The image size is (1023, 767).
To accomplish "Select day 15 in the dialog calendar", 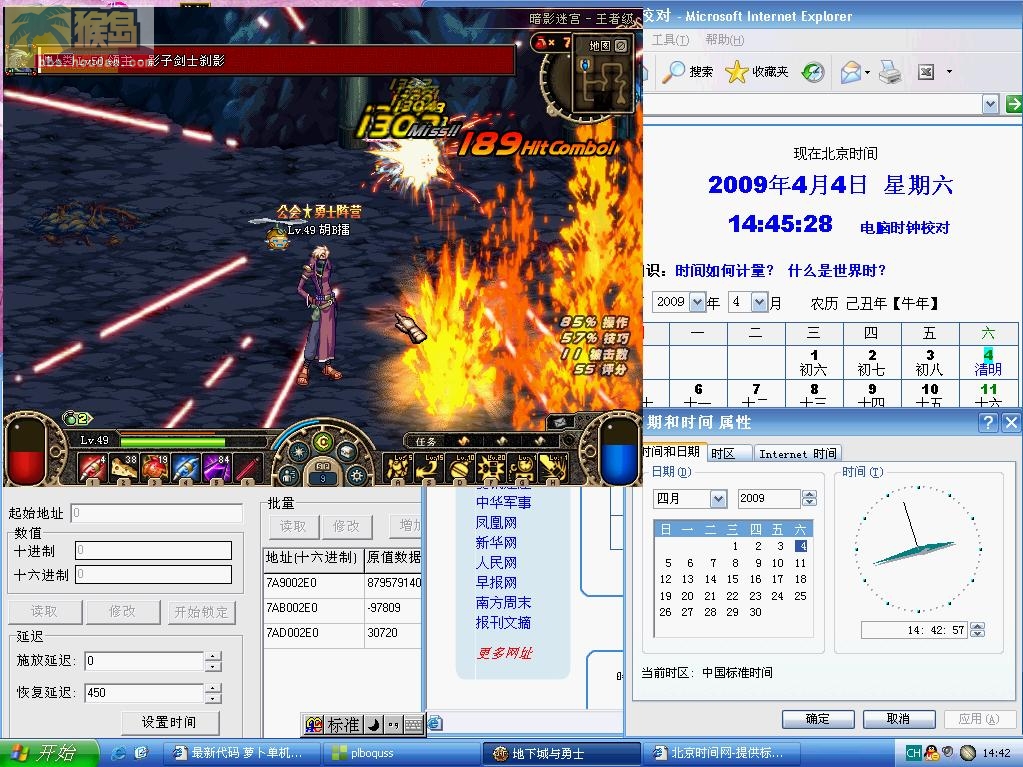I will point(733,579).
